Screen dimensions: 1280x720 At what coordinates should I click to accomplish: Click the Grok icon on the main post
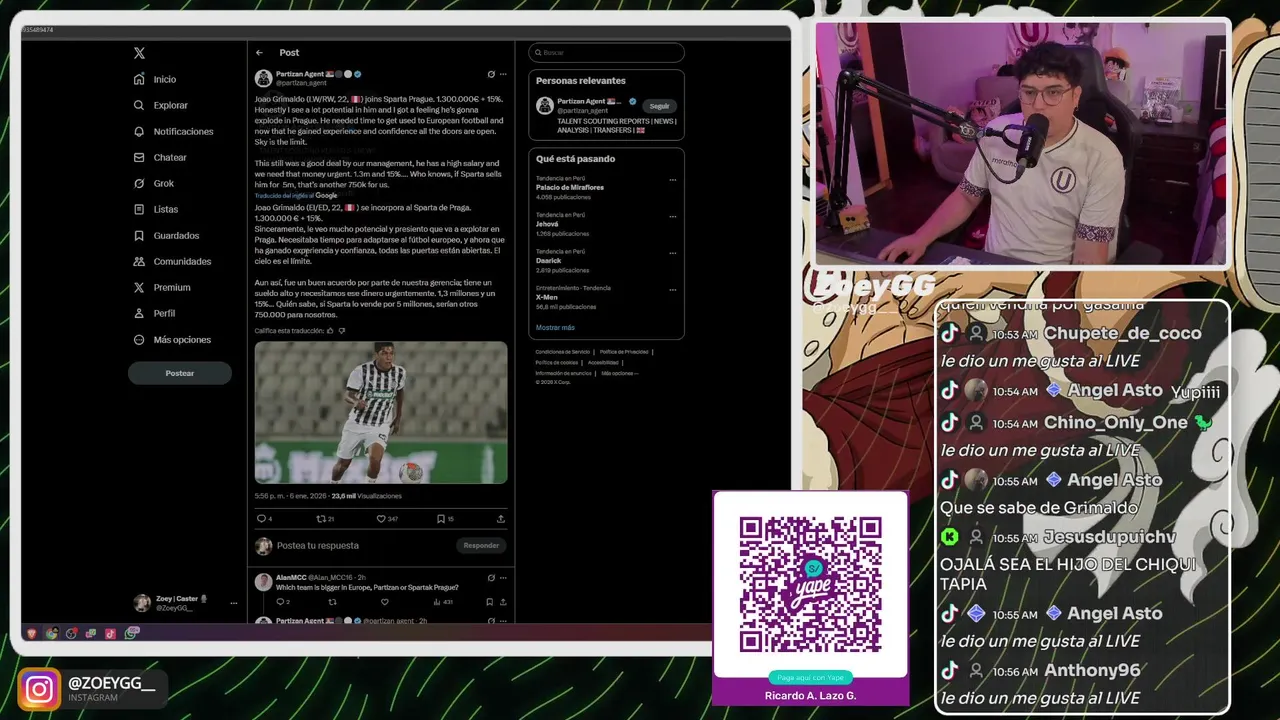coord(491,74)
